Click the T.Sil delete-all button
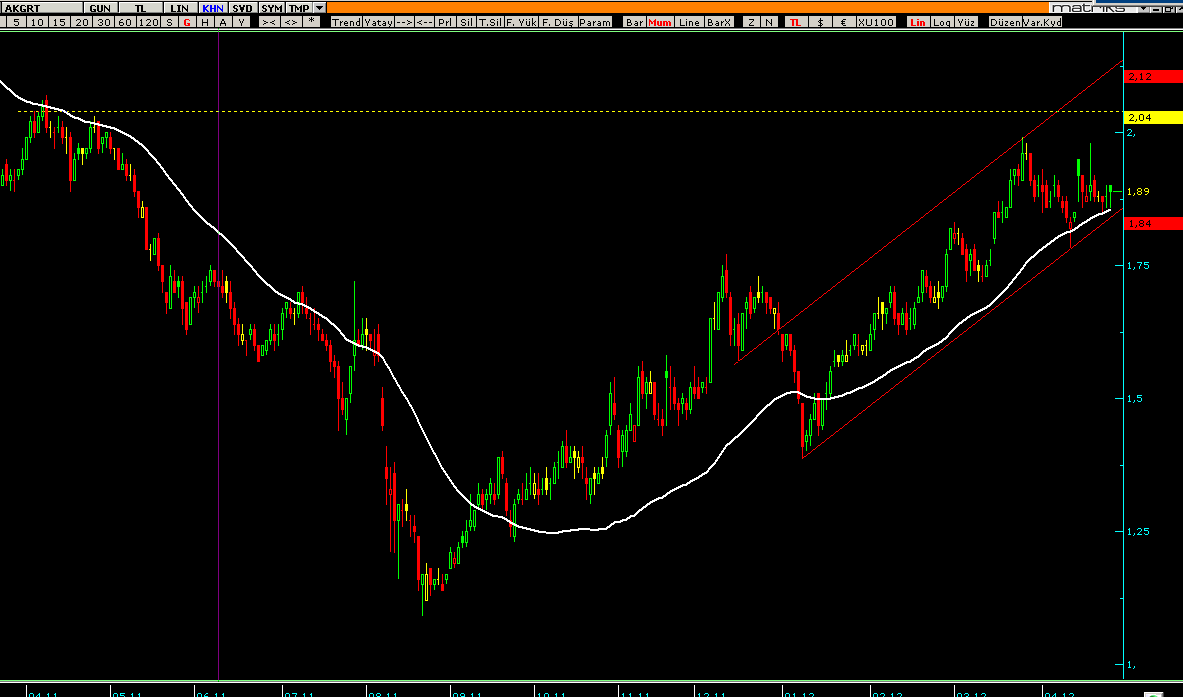 coord(490,22)
